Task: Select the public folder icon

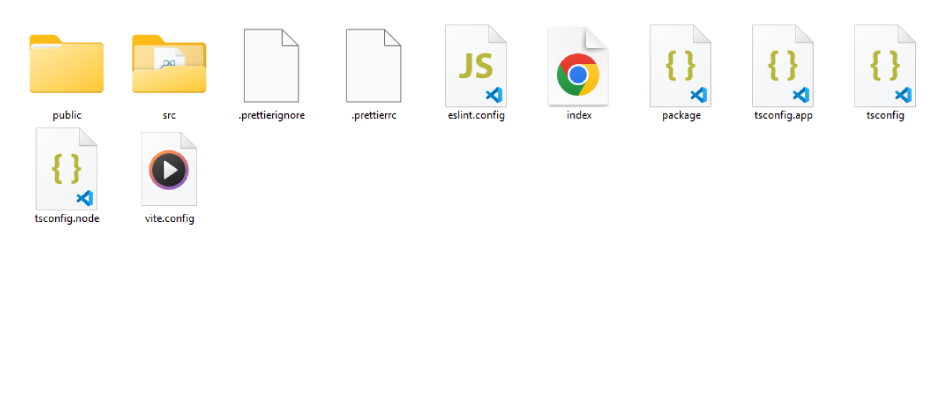Action: [67, 65]
